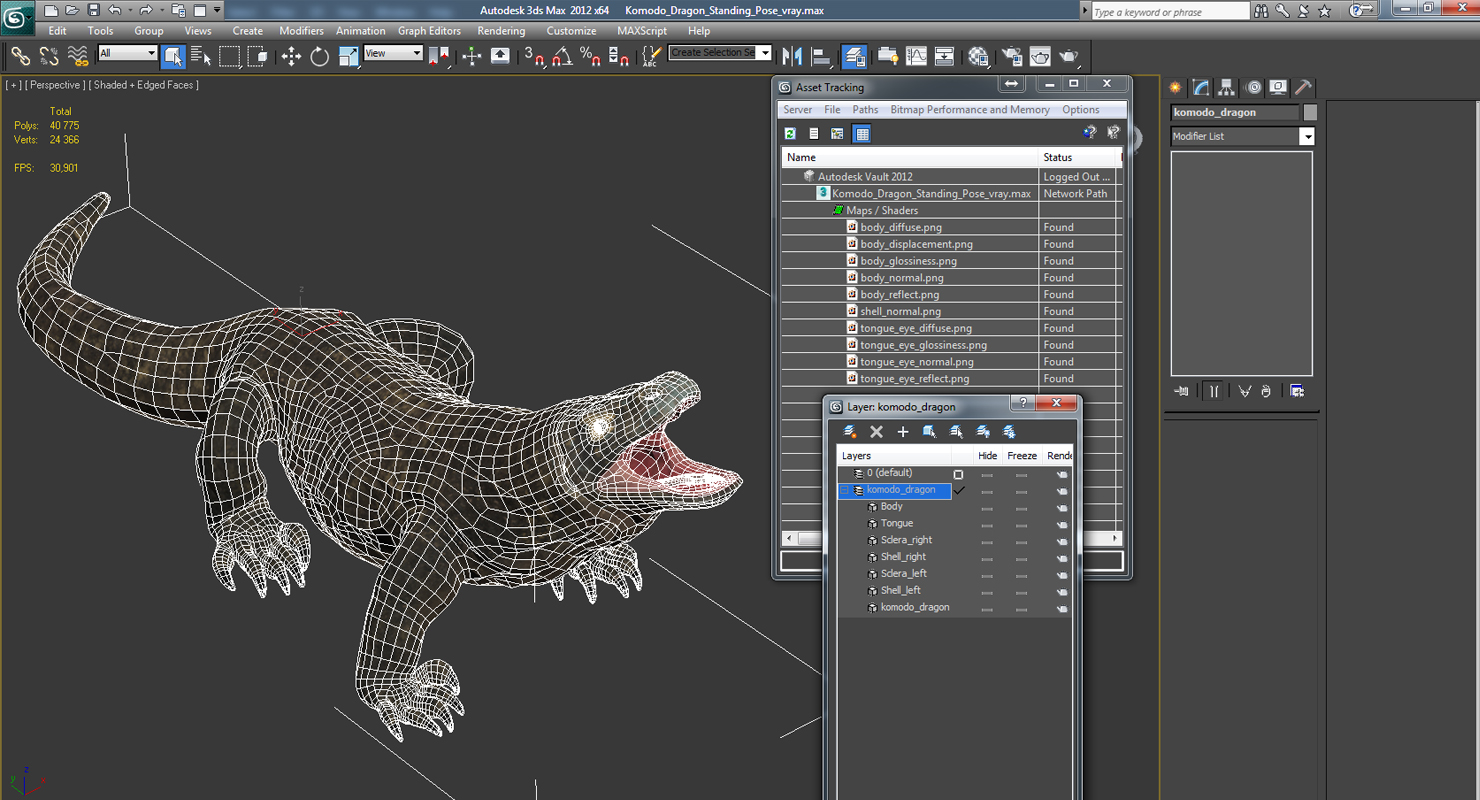
Task: Click the Unlink Selection tool
Action: [x=48, y=56]
